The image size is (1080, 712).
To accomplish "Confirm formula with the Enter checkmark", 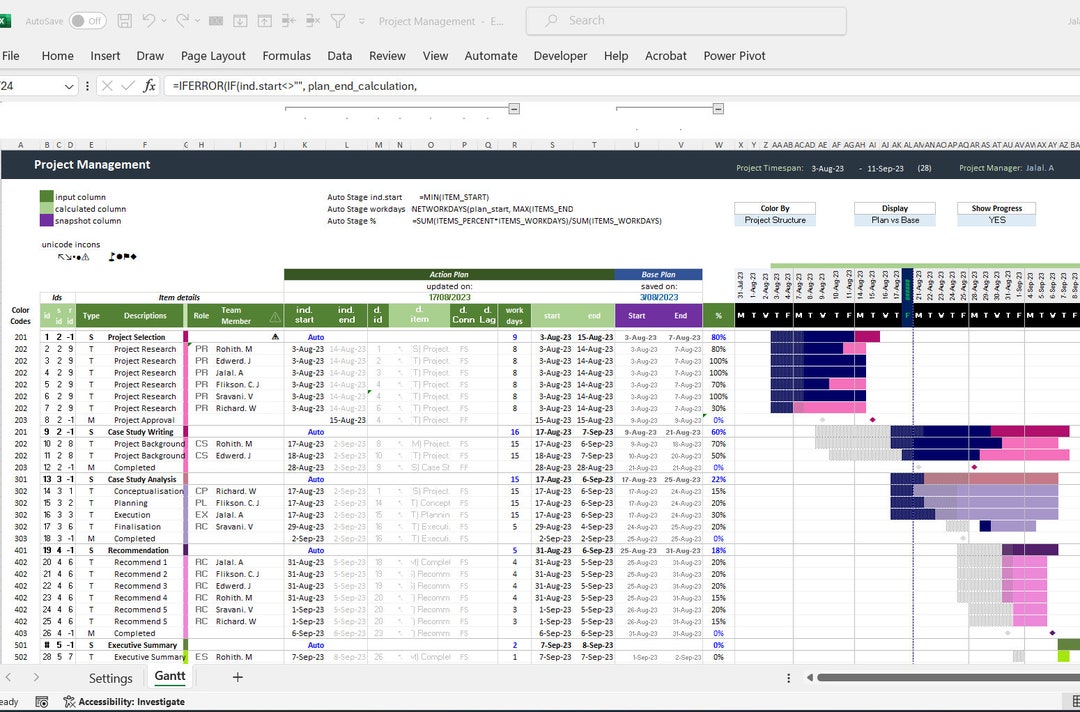I will (127, 86).
